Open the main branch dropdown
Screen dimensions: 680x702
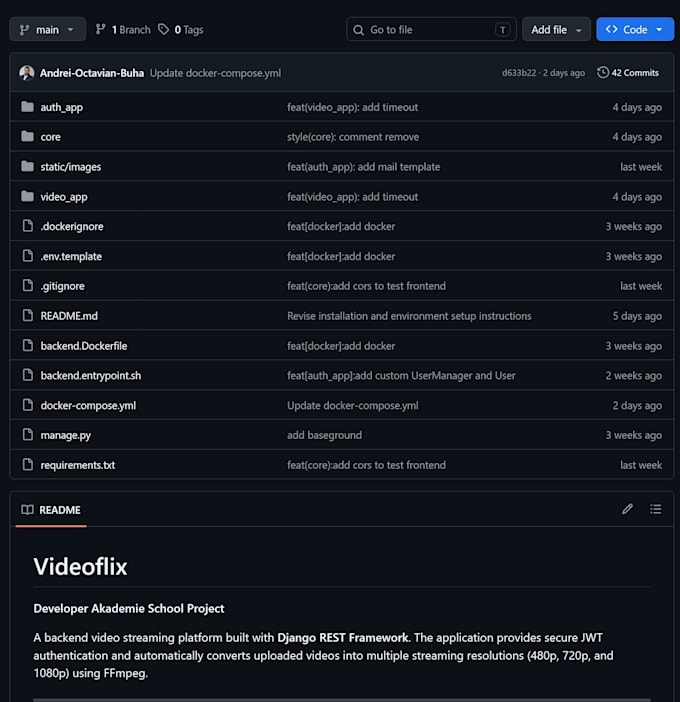click(x=47, y=30)
